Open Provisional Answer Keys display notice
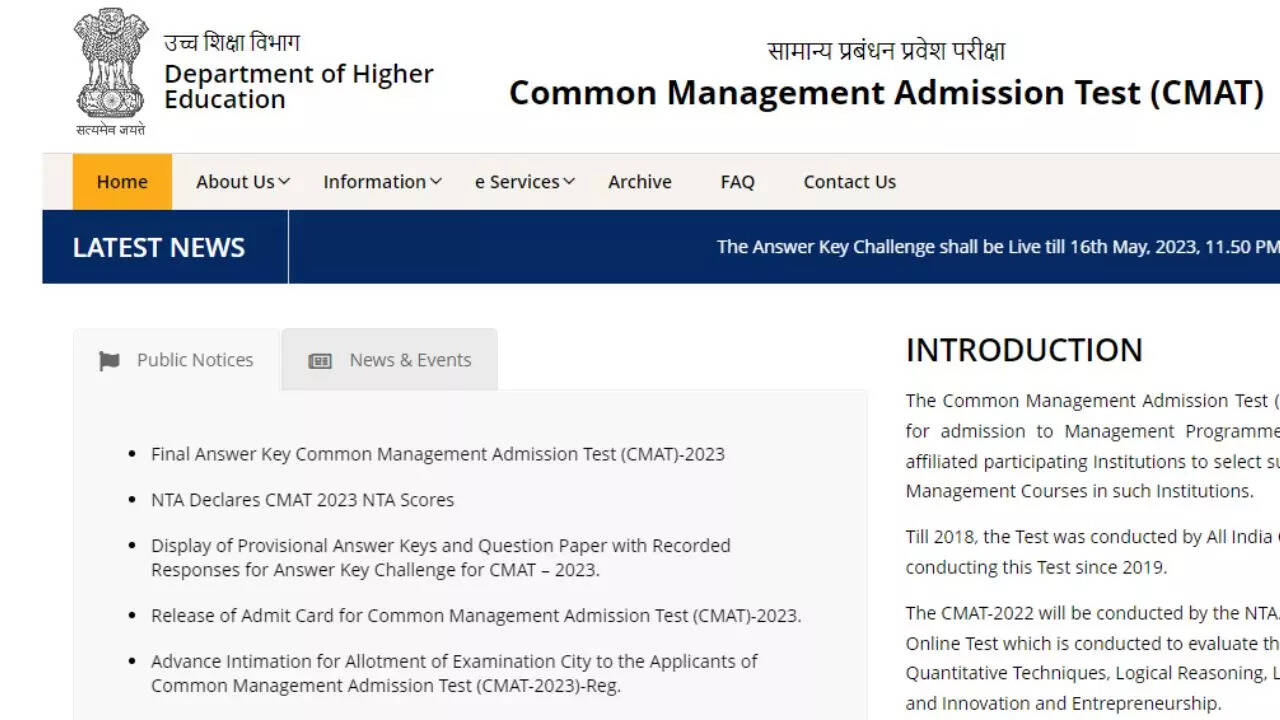The height and width of the screenshot is (720, 1280). (440, 558)
